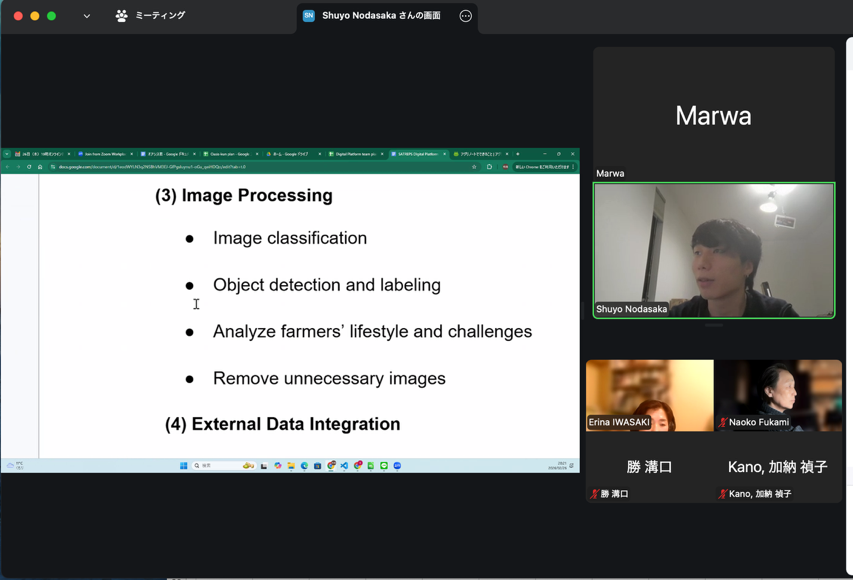
Task: Switch to the Google Drive browser tab
Action: coord(292,154)
